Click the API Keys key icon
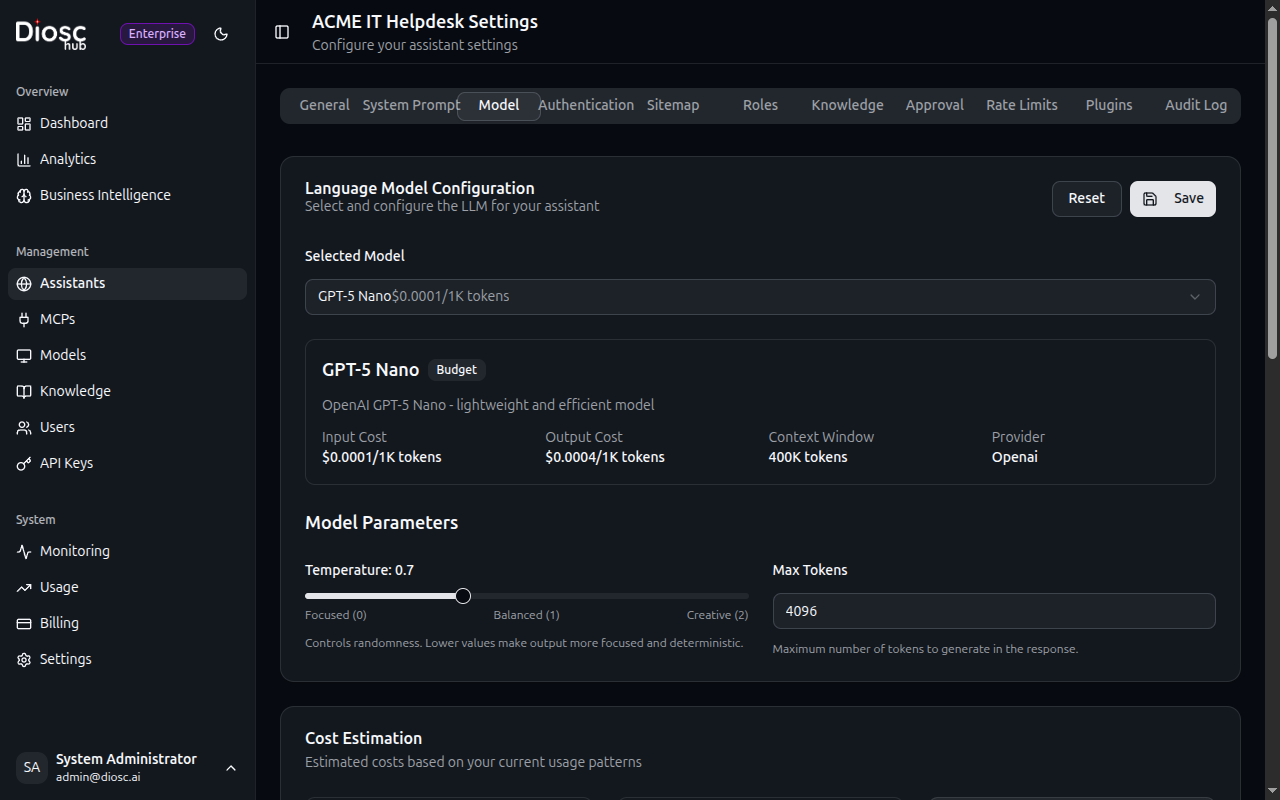Viewport: 1280px width, 800px height. [x=24, y=463]
